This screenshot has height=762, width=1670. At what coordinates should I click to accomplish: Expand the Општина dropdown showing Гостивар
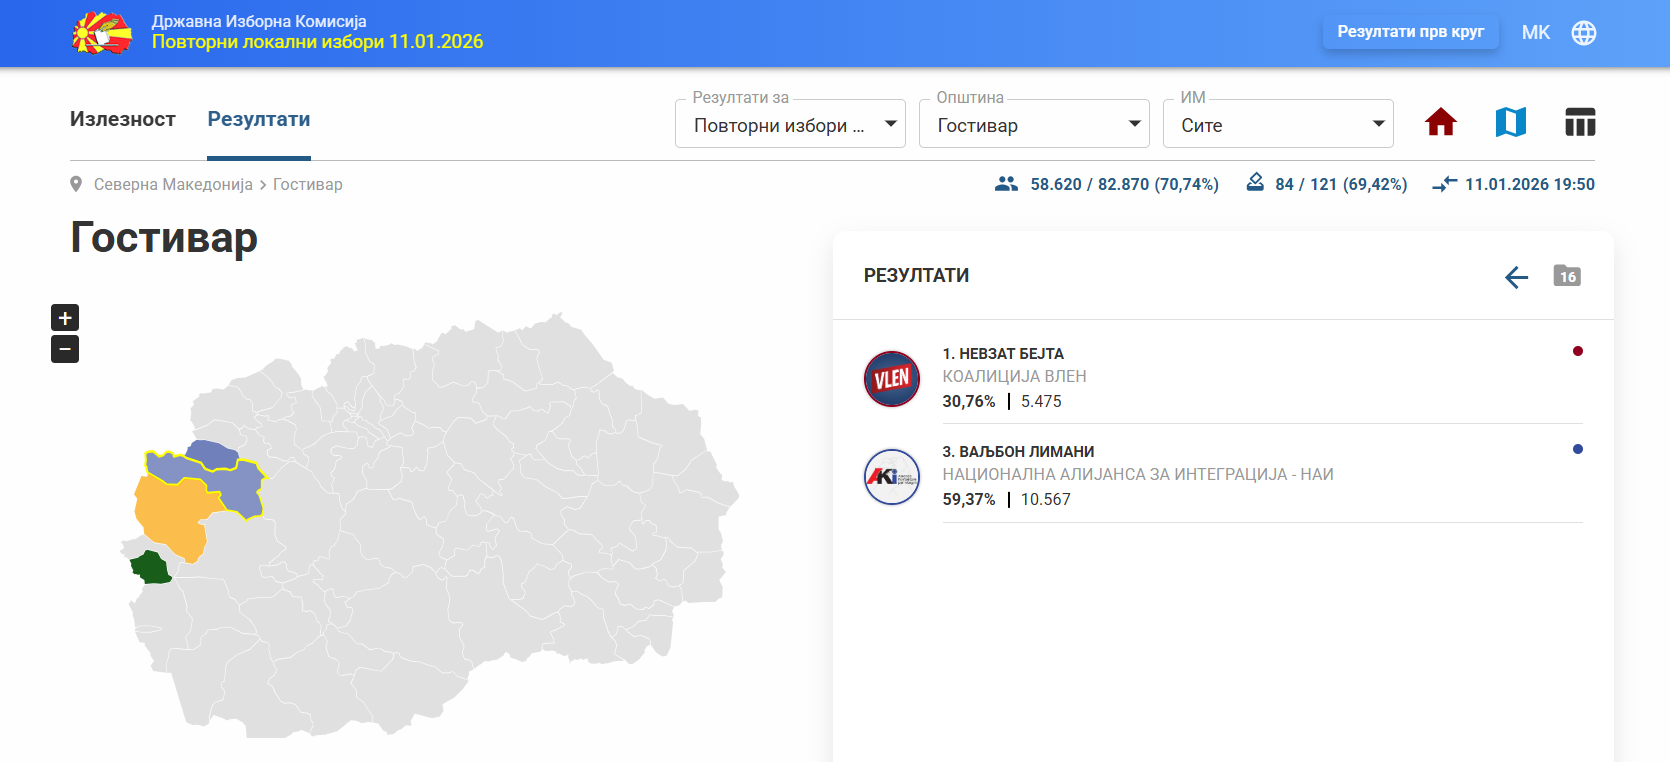click(x=1034, y=125)
